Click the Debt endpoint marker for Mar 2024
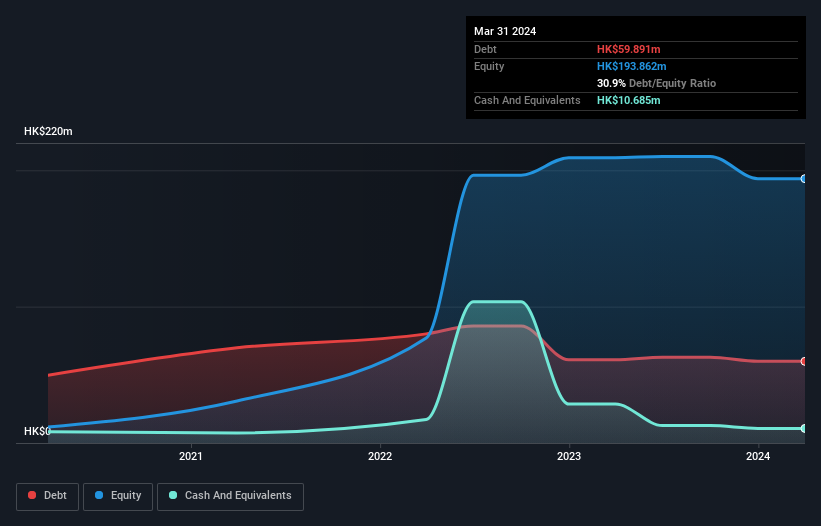This screenshot has width=821, height=526. (x=804, y=361)
